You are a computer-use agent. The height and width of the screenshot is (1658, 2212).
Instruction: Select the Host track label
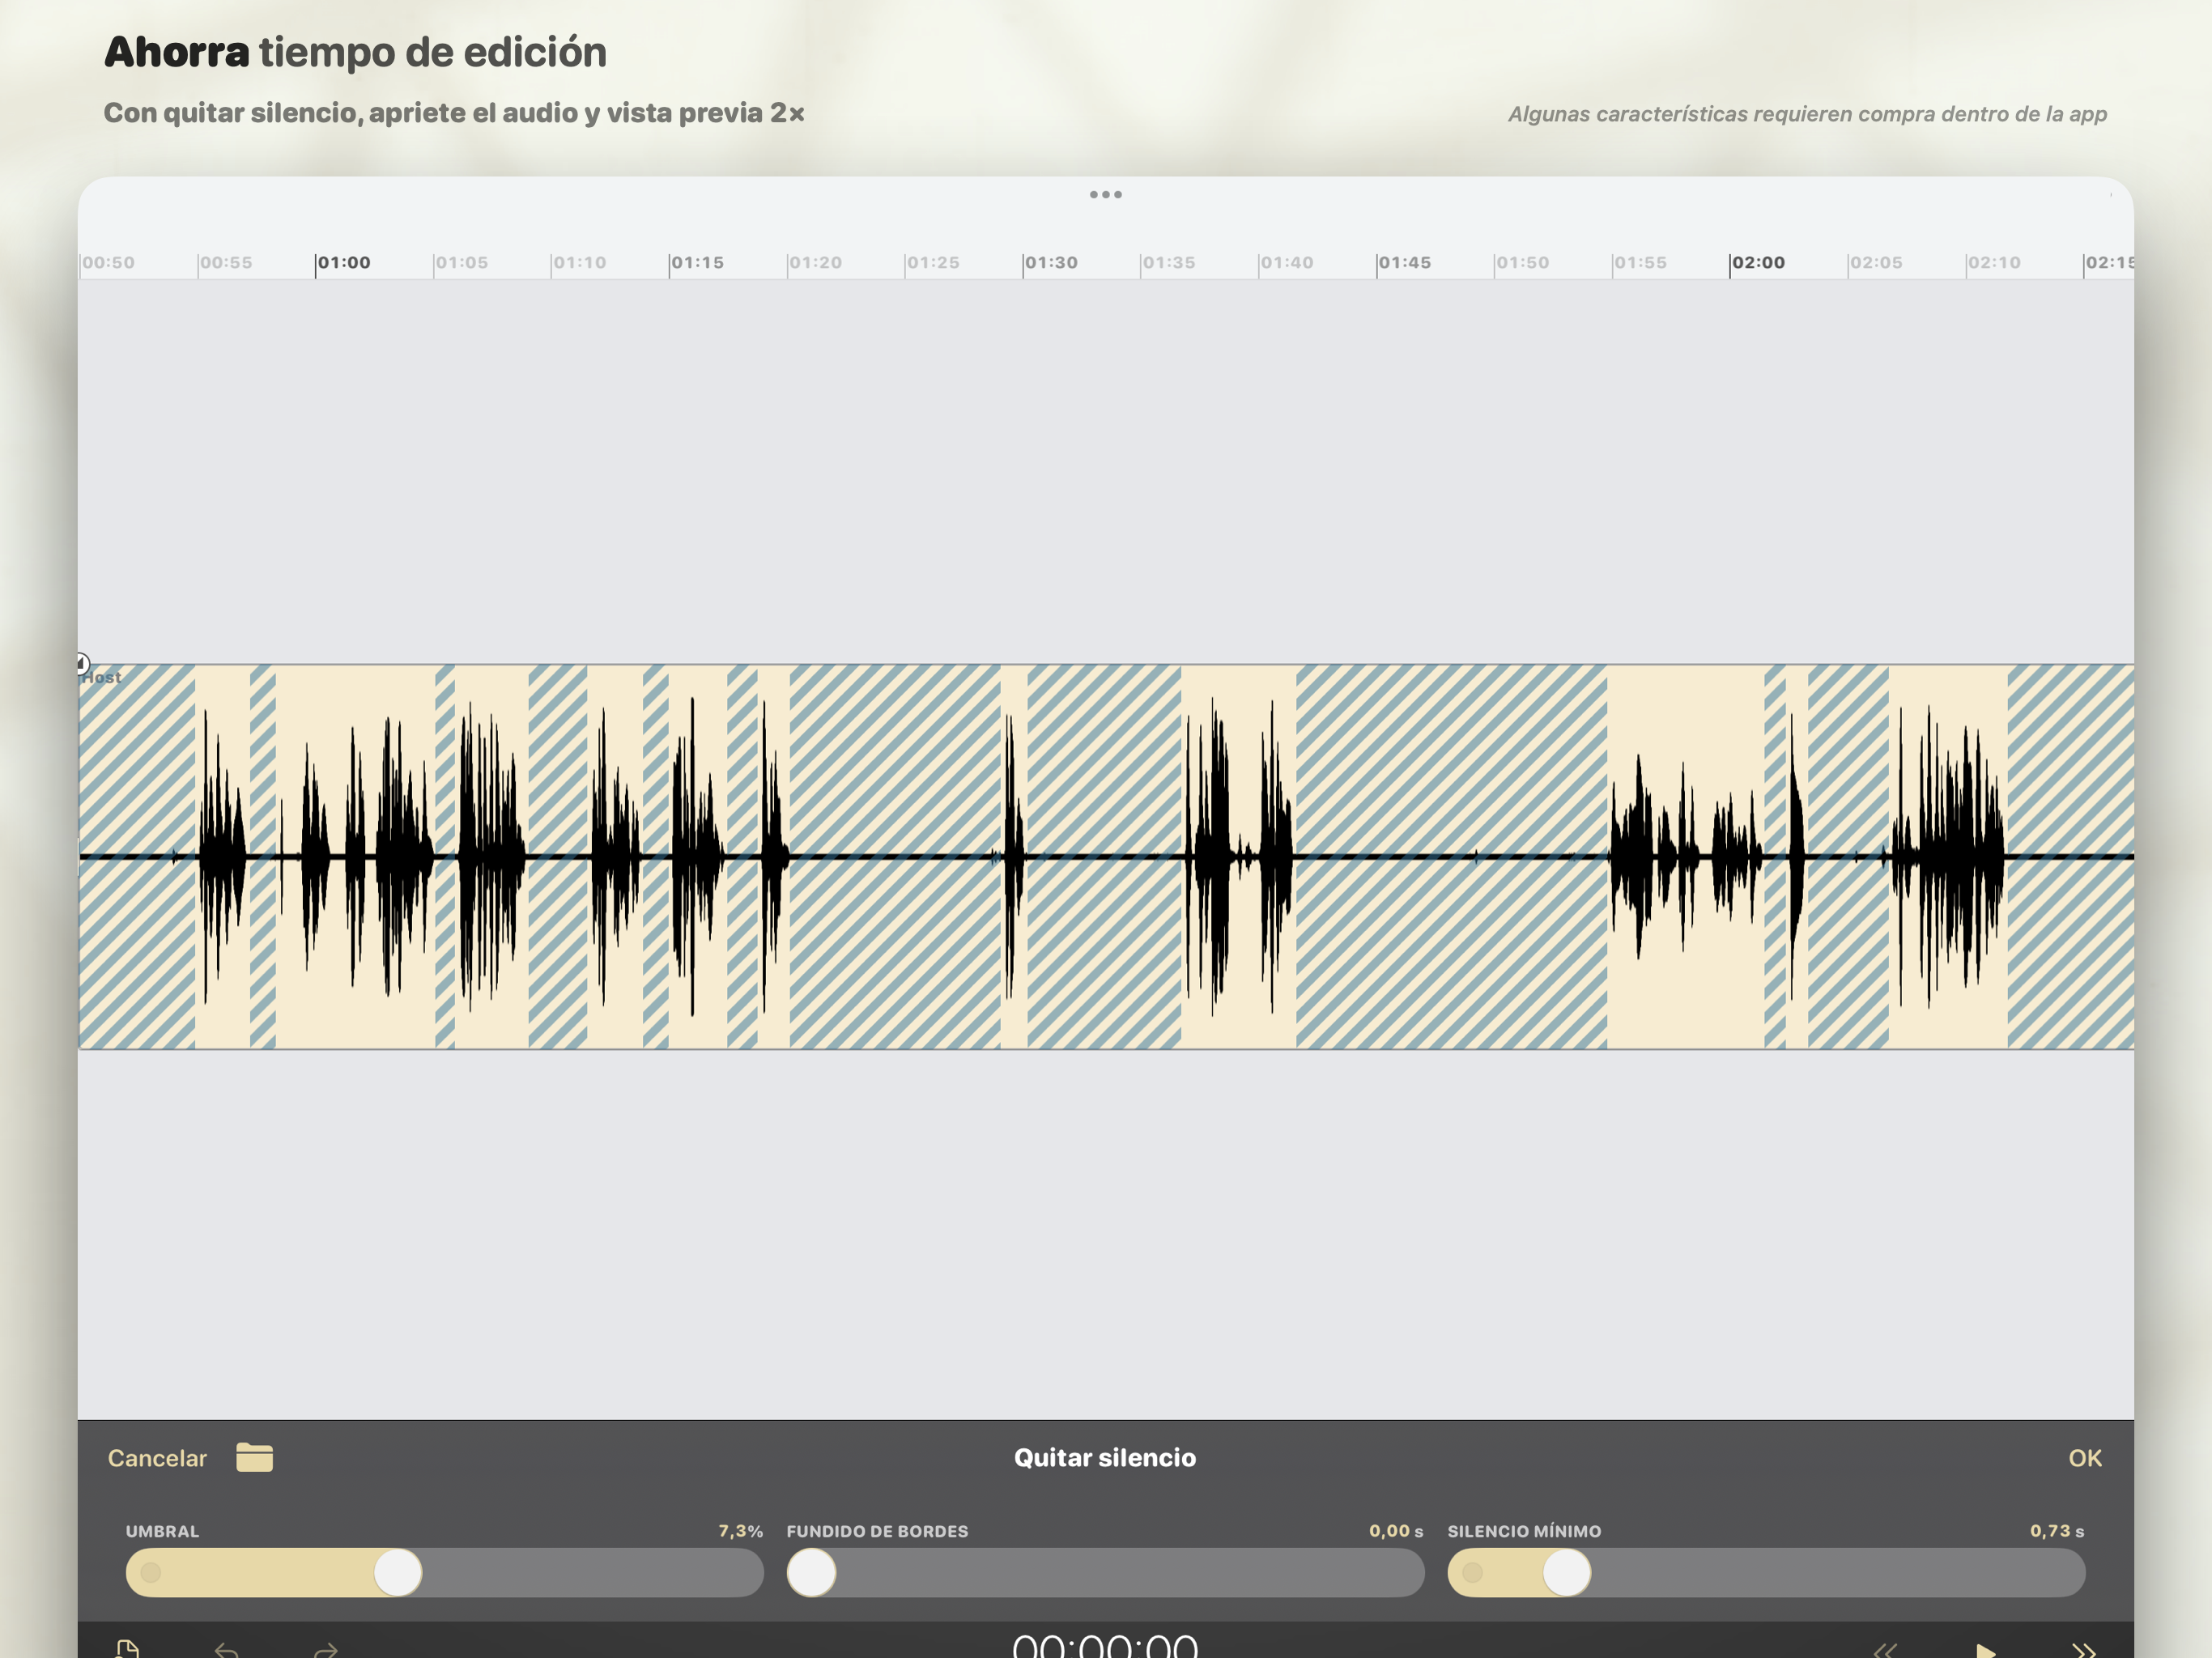[102, 677]
